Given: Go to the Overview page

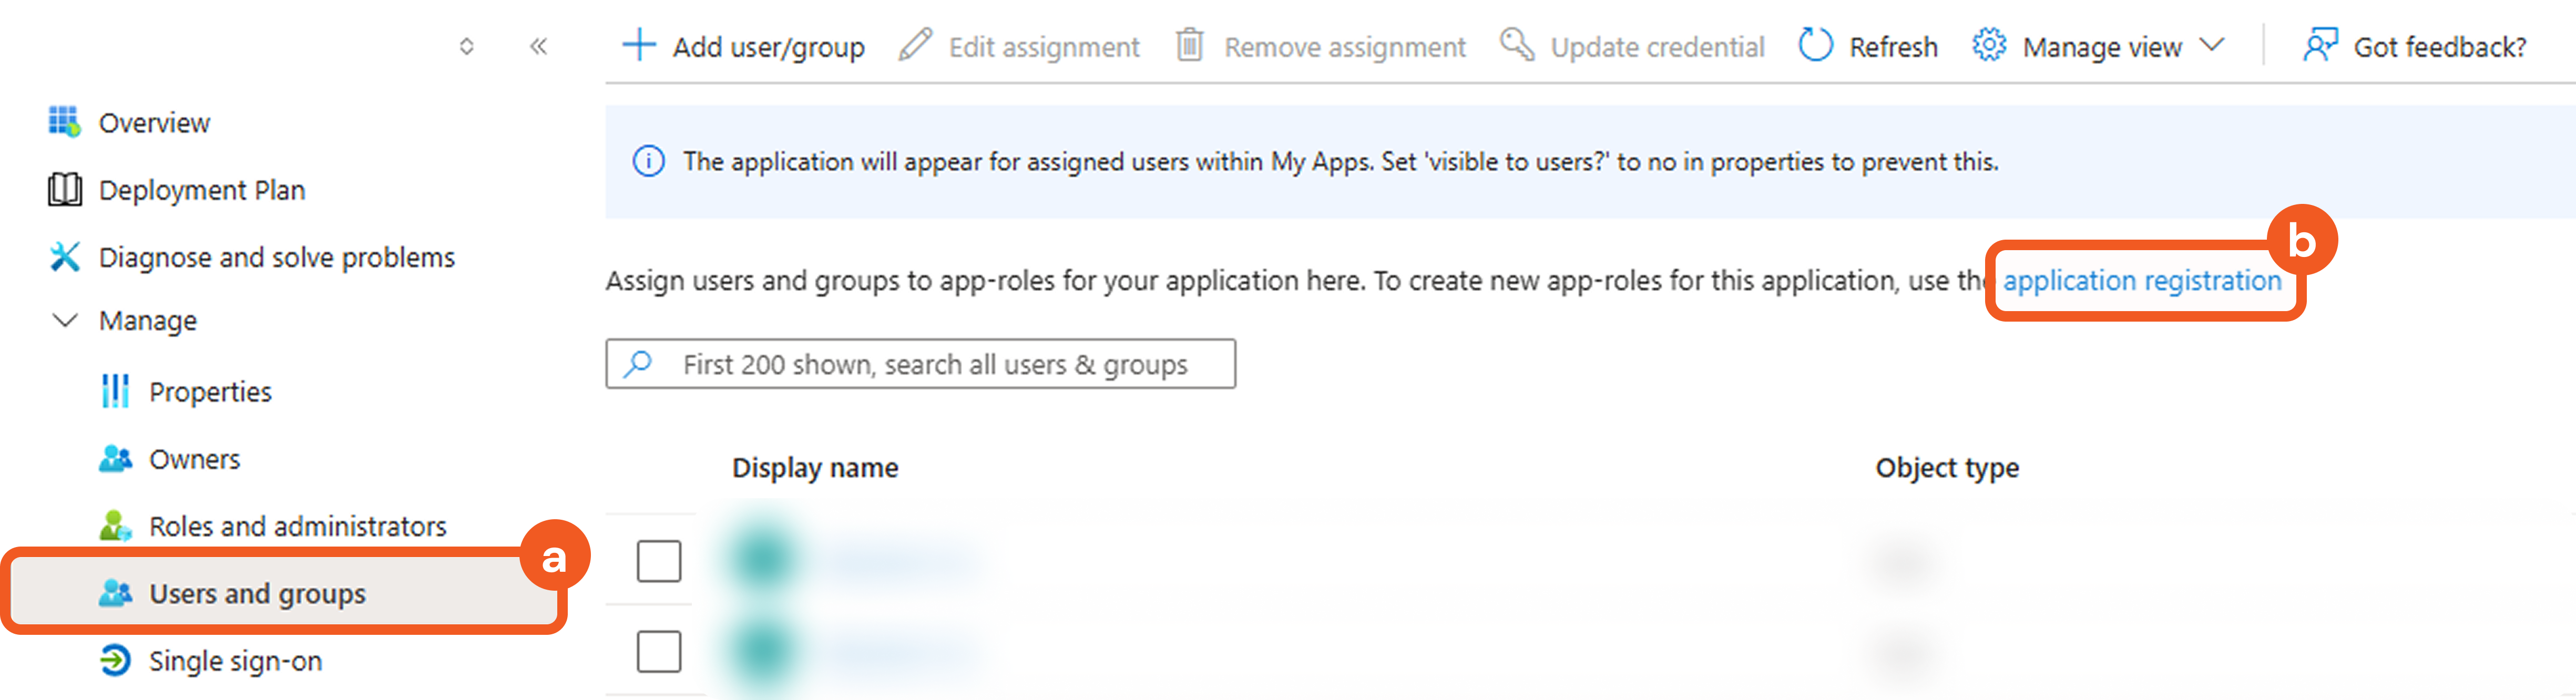Looking at the screenshot, I should click(154, 123).
